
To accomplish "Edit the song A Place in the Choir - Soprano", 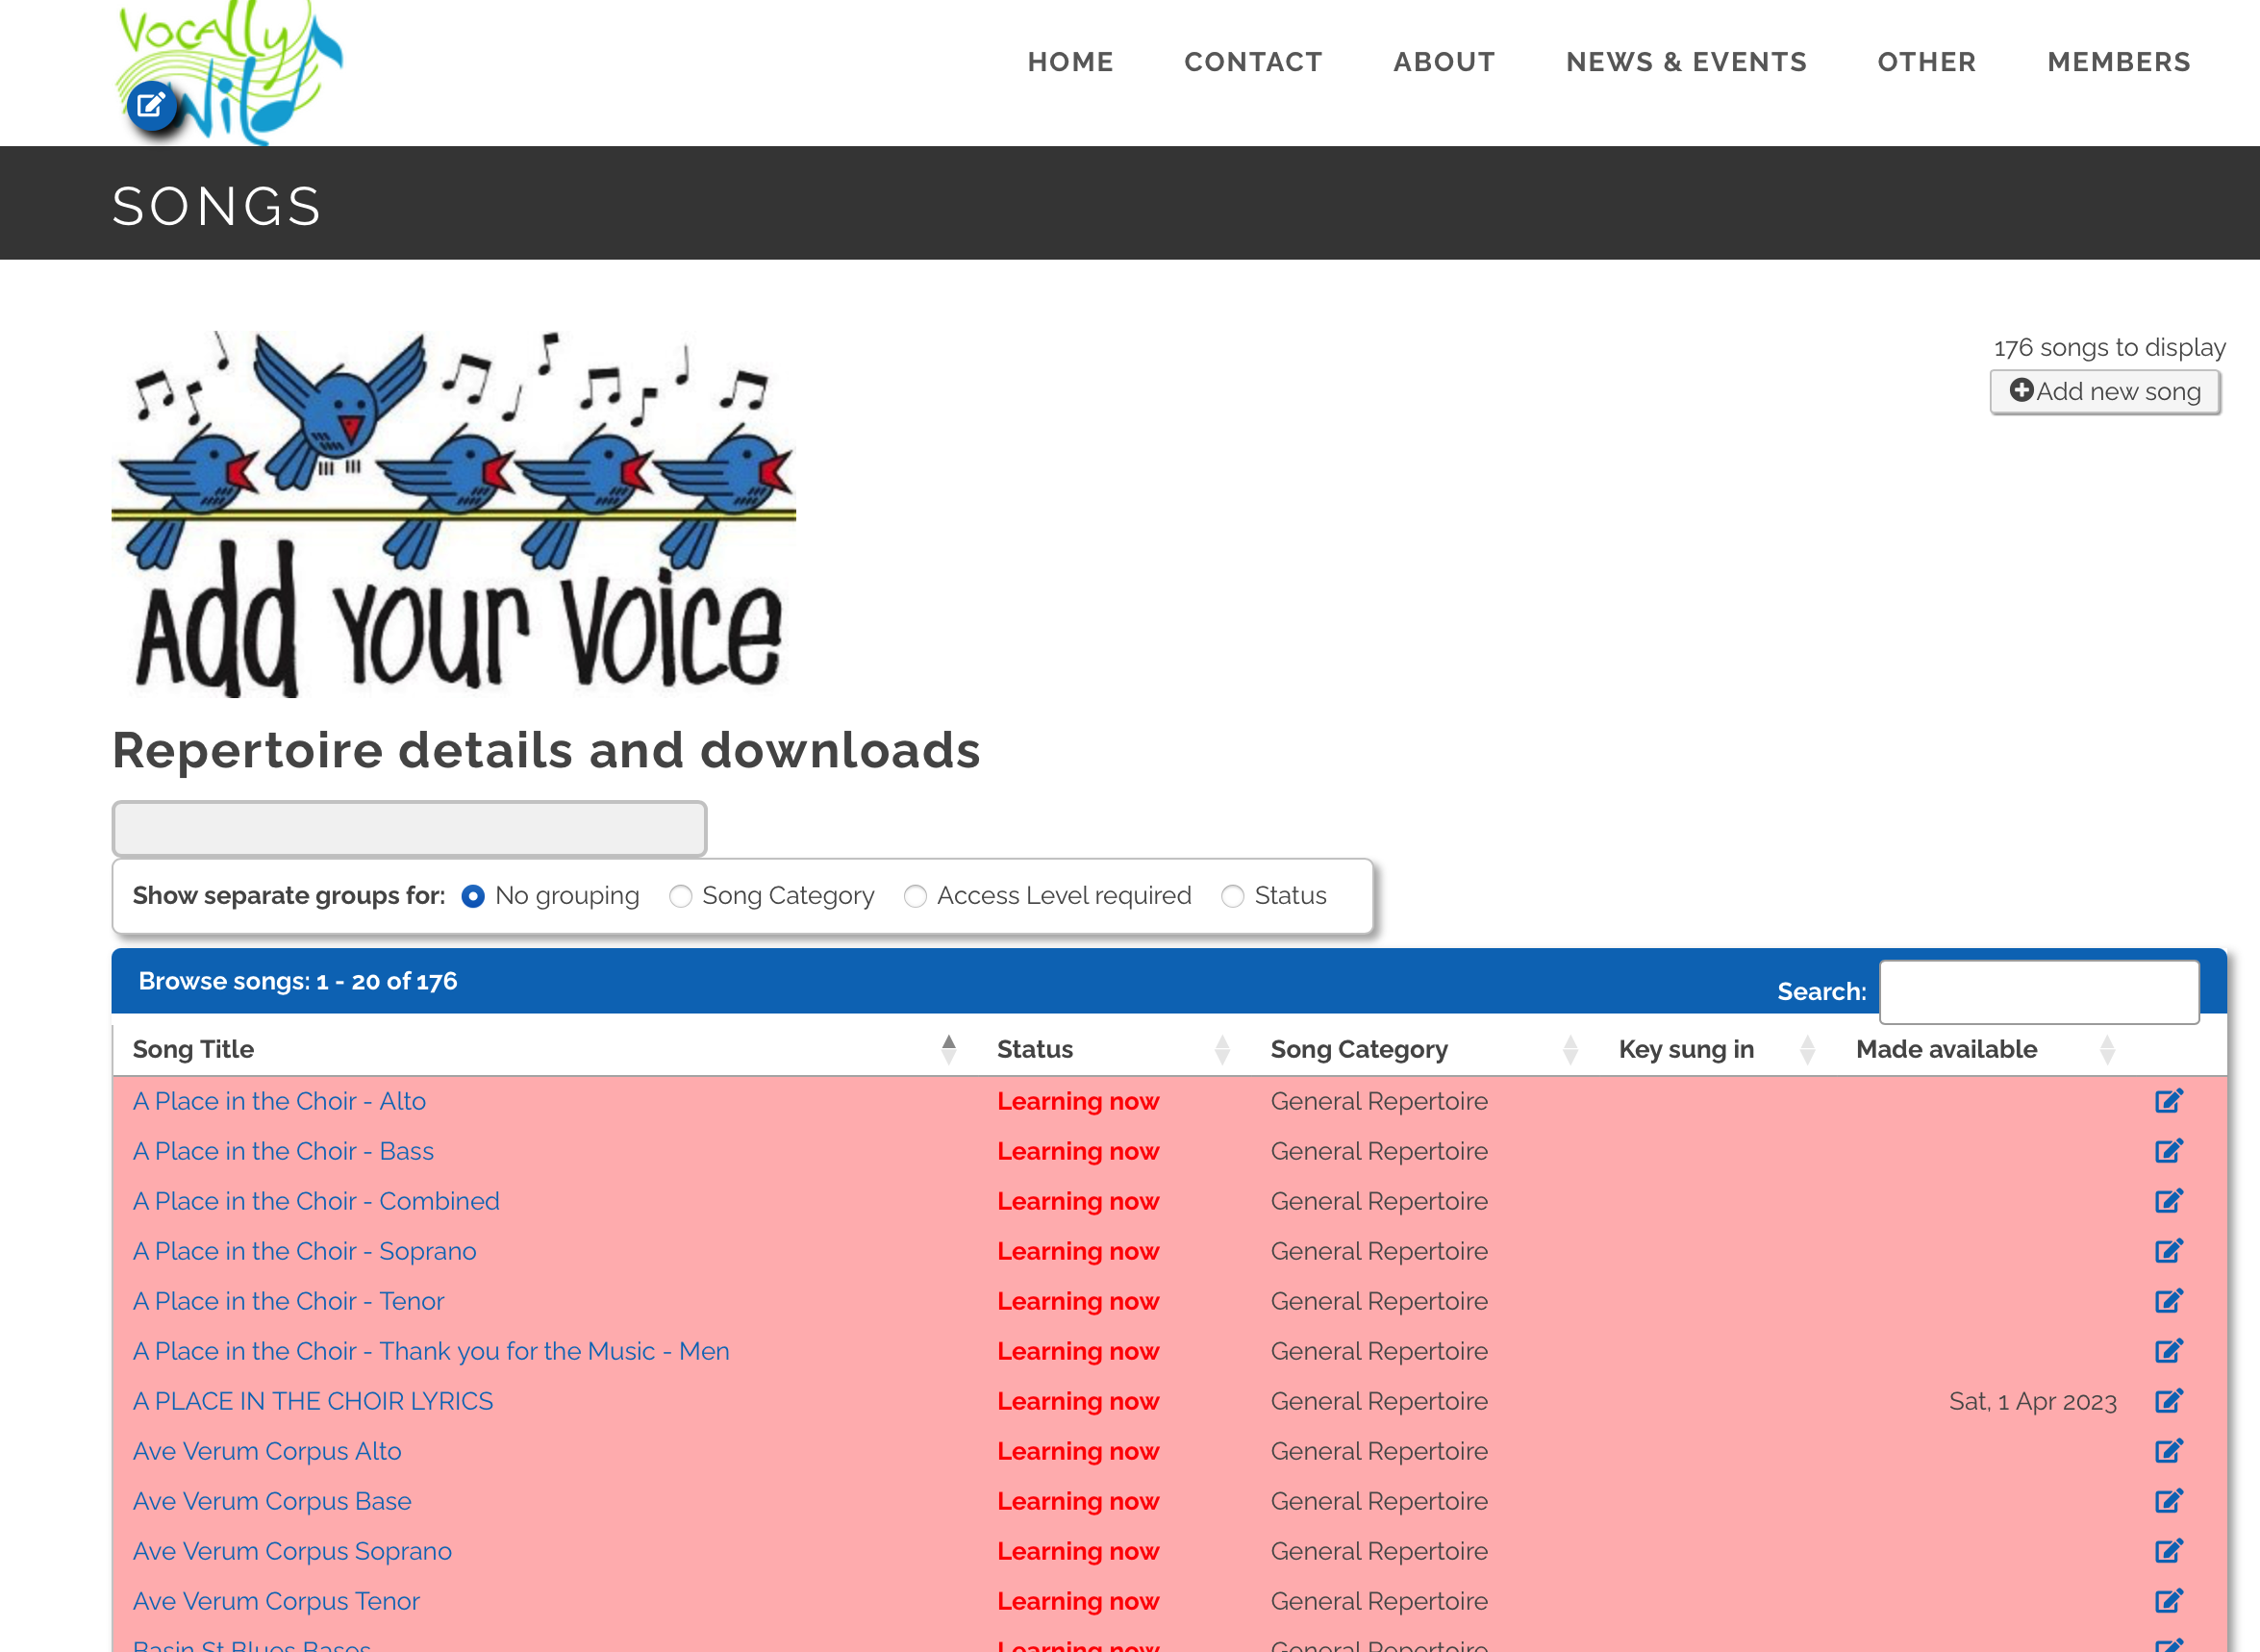I will 2168,1251.
